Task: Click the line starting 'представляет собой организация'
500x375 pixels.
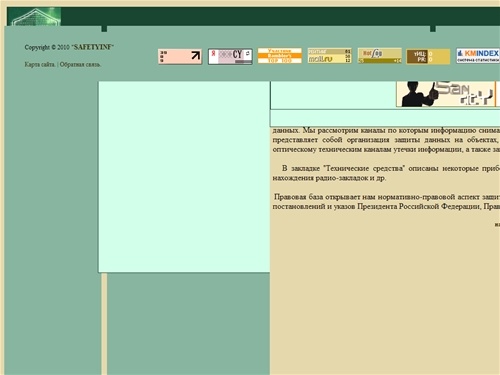Action: tap(386, 140)
